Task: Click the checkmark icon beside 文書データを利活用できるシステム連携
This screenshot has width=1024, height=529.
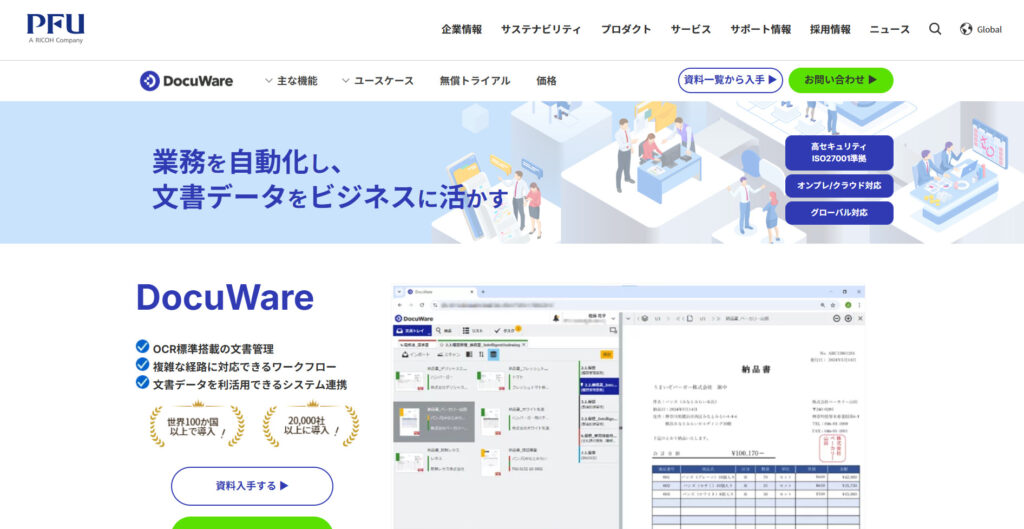Action: [x=142, y=382]
